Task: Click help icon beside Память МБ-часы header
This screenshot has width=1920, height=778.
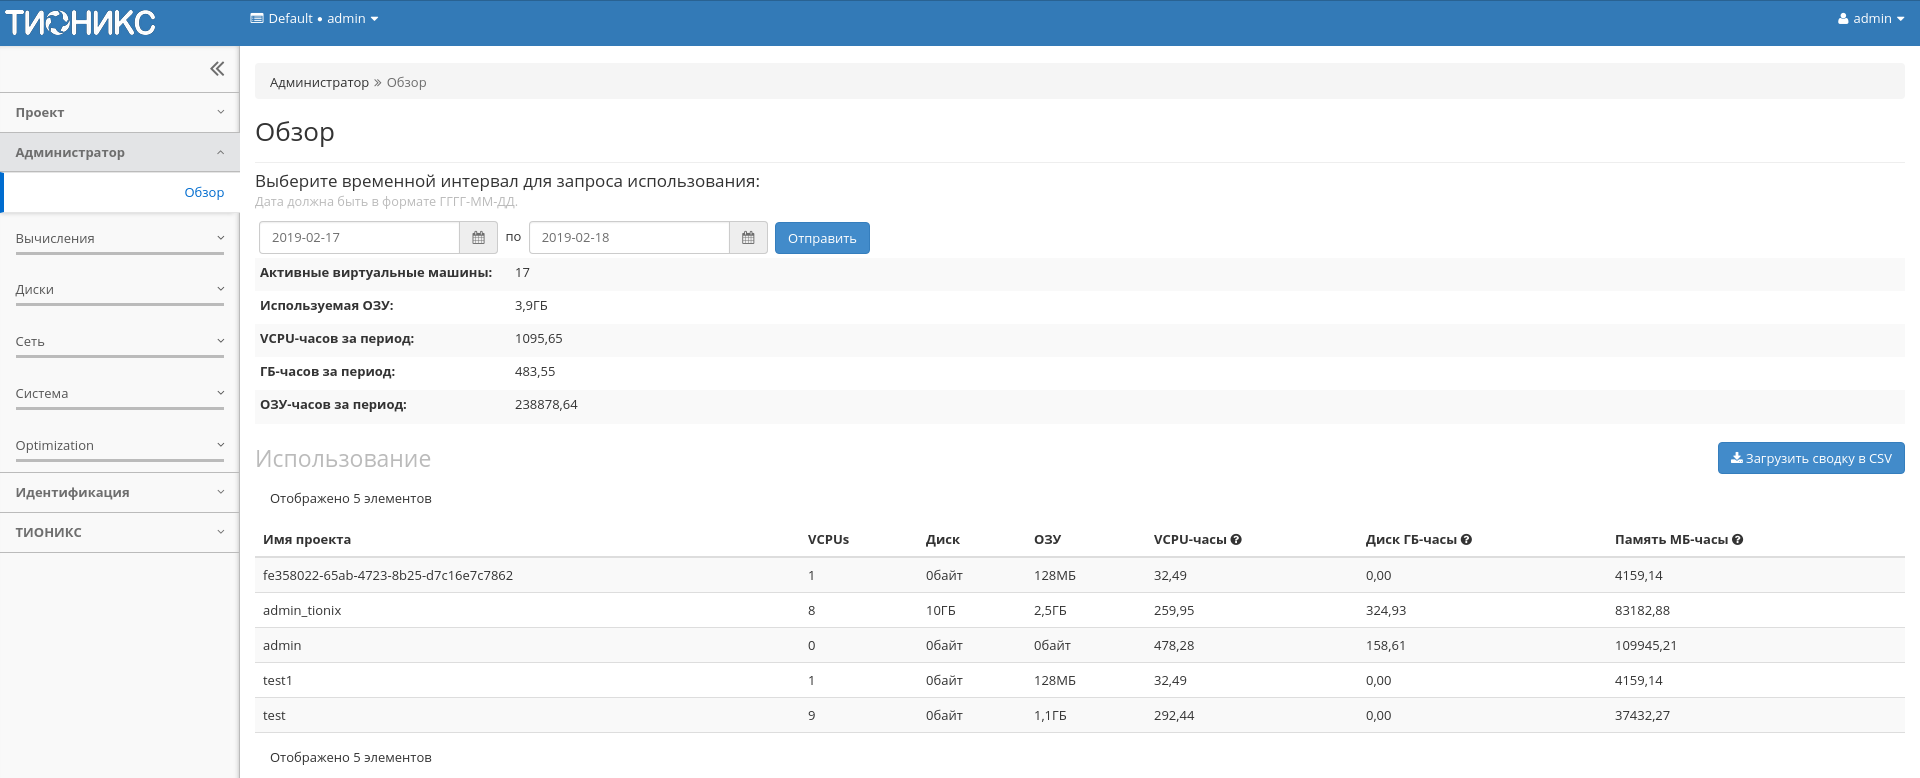Action: [x=1737, y=540]
